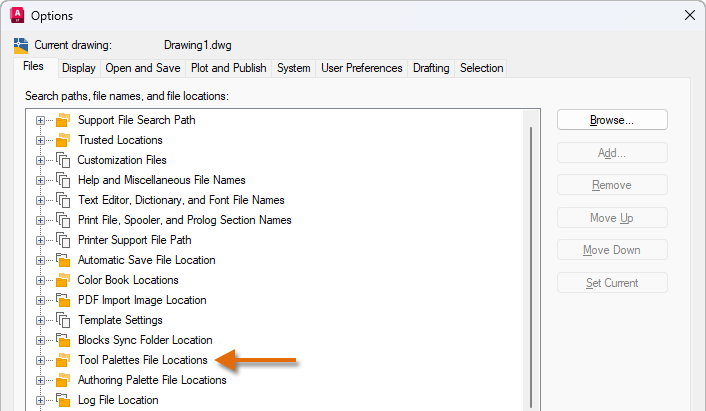This screenshot has height=411, width=706.
Task: Click the Trusted Locations folder icon
Action: click(64, 140)
